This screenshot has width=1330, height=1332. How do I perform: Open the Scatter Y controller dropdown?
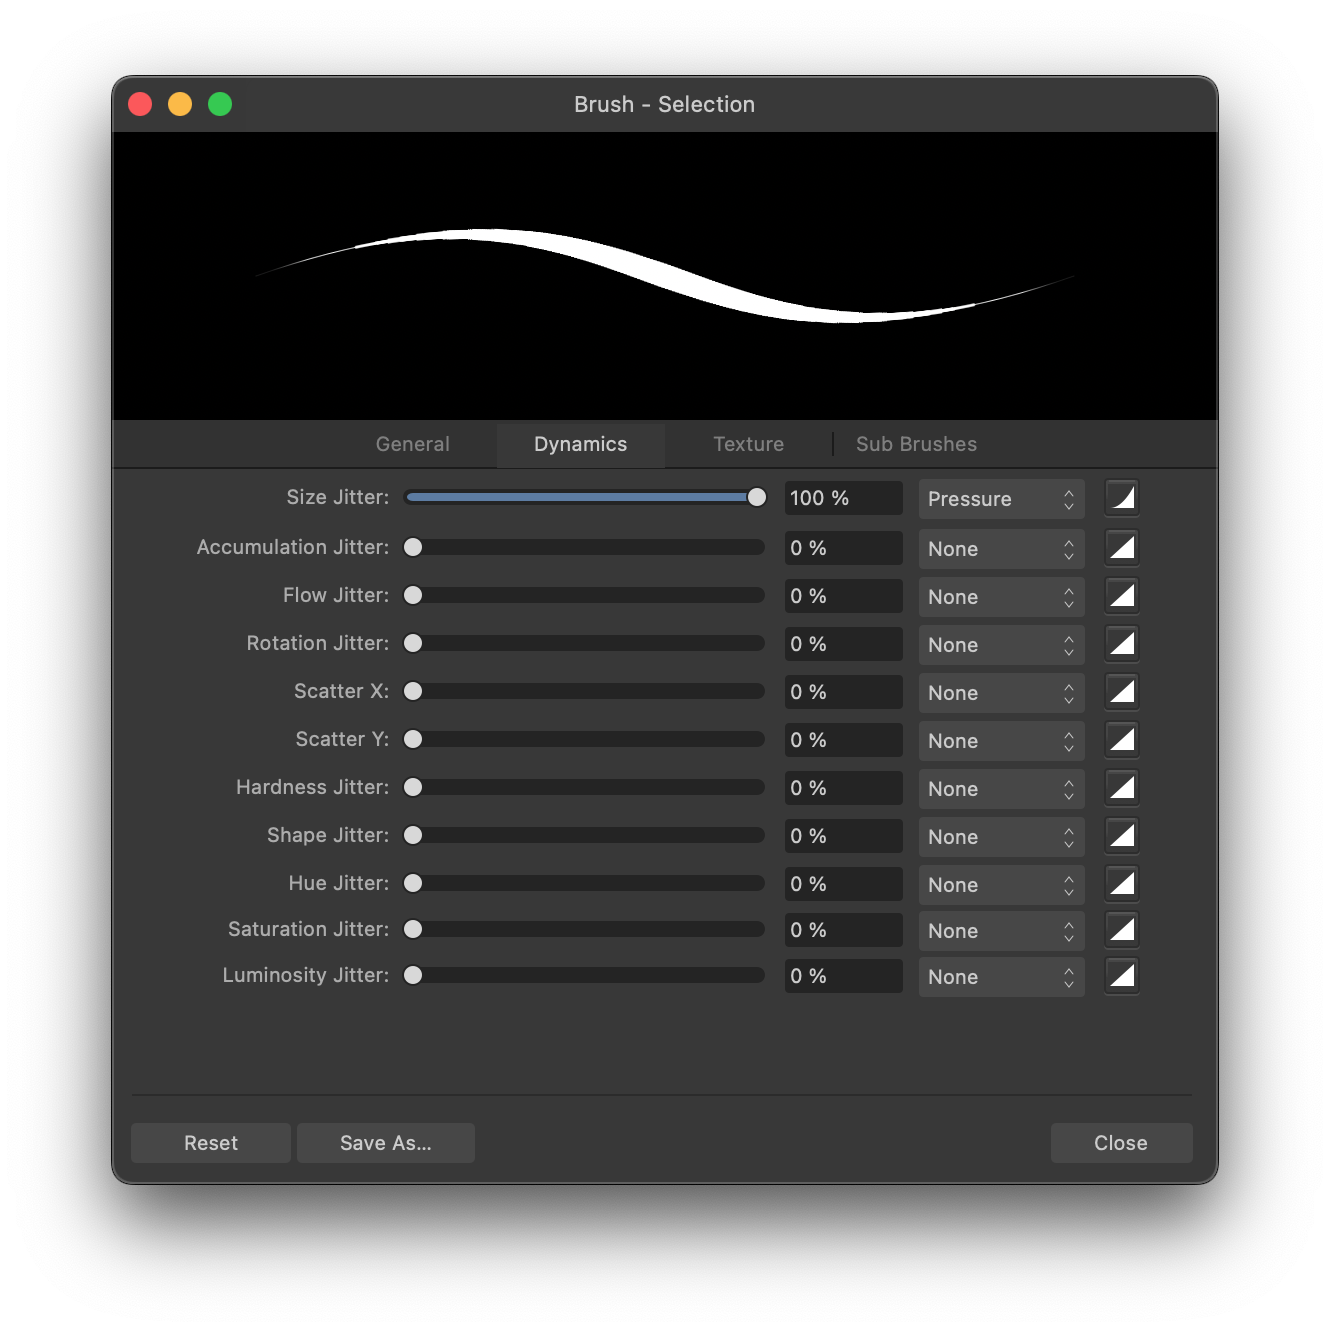[1001, 741]
